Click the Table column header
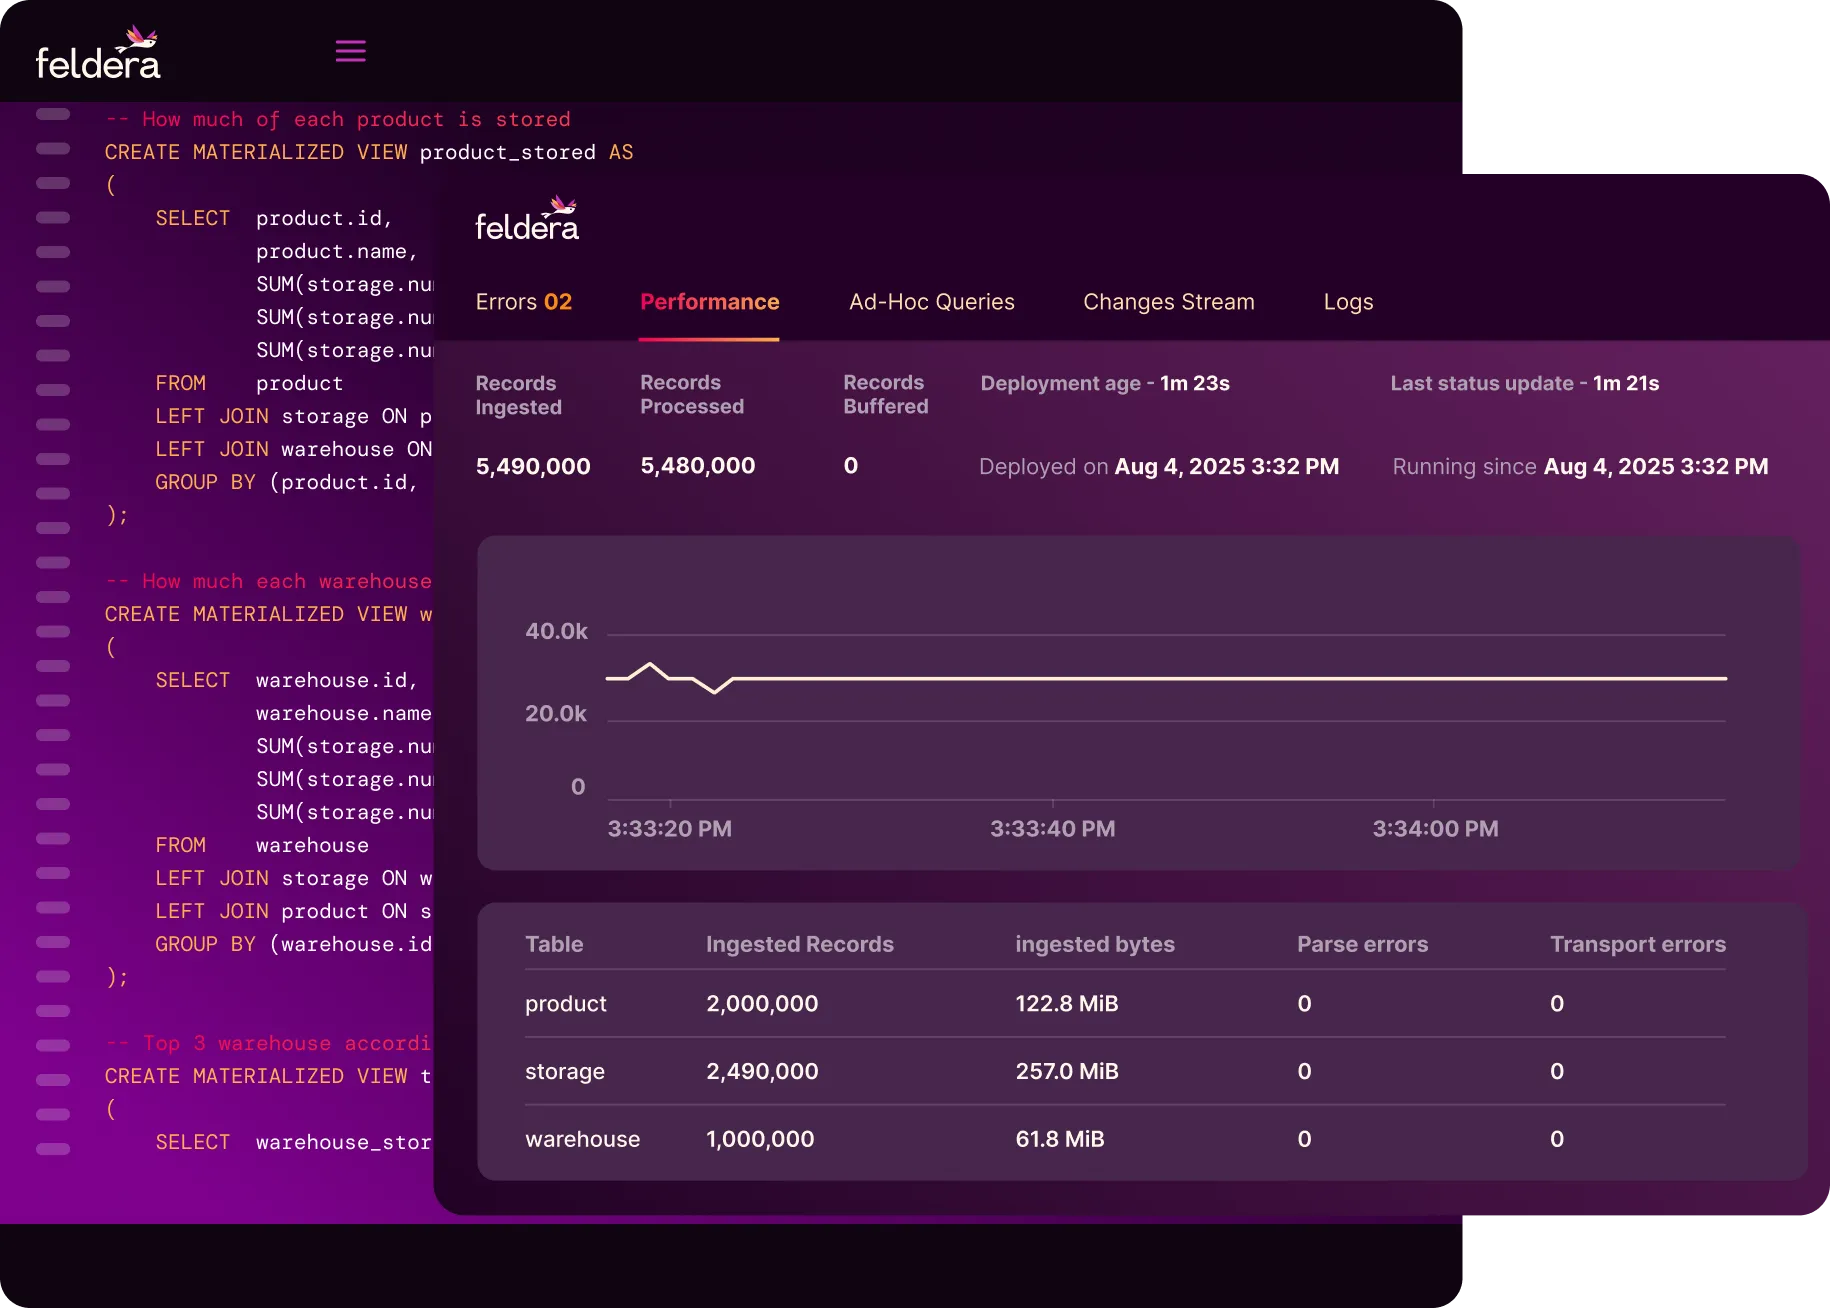 pos(554,944)
